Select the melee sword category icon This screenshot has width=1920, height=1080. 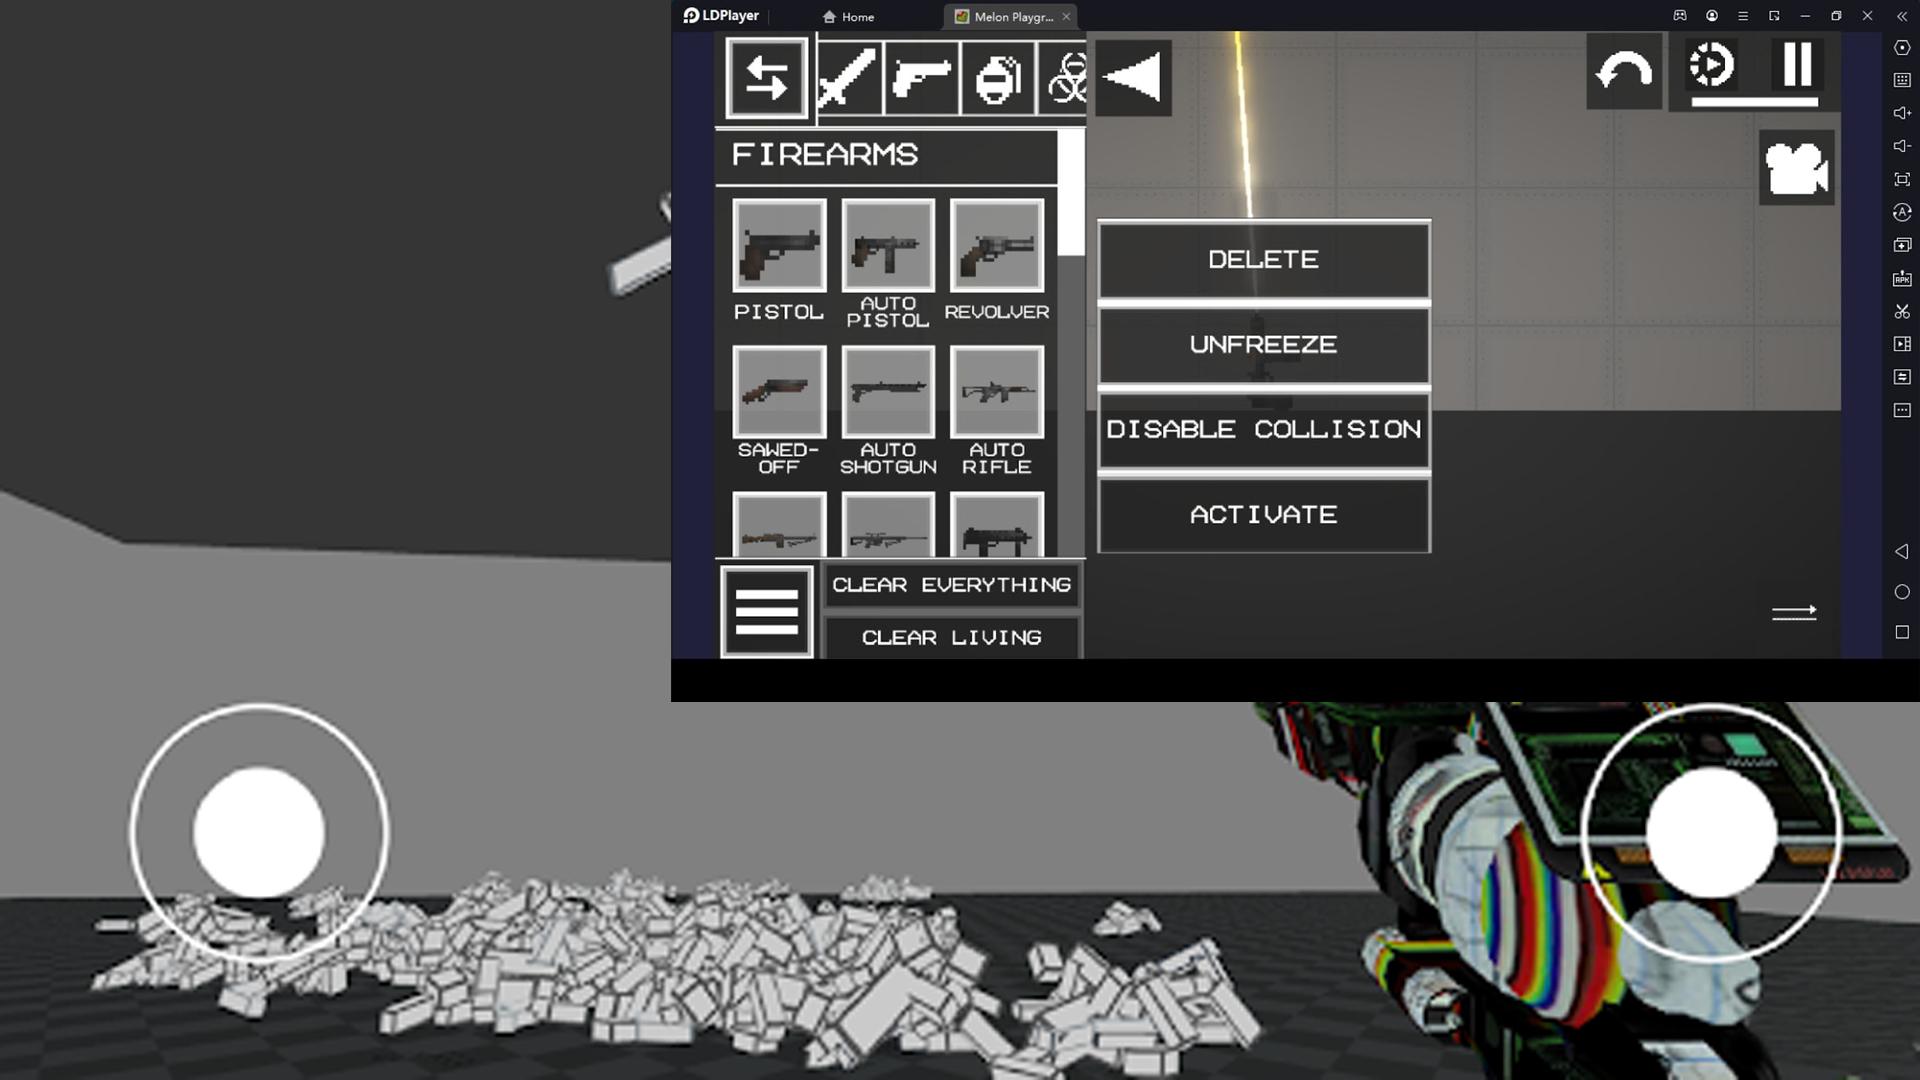[x=848, y=78]
